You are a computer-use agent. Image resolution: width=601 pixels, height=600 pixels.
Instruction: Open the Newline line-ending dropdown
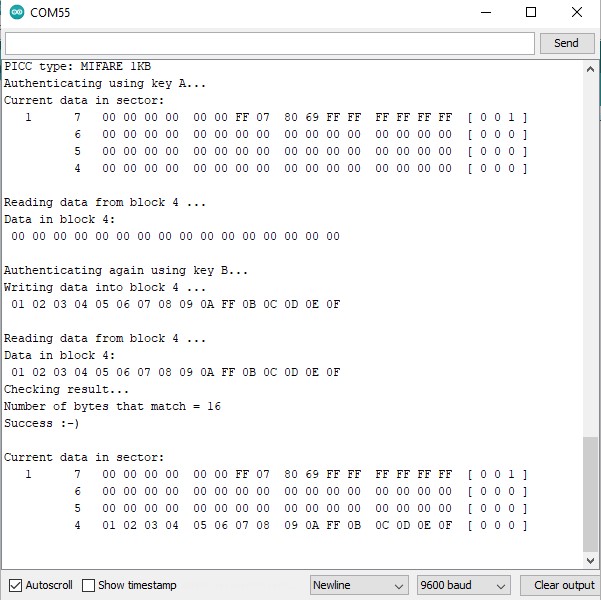click(x=359, y=585)
